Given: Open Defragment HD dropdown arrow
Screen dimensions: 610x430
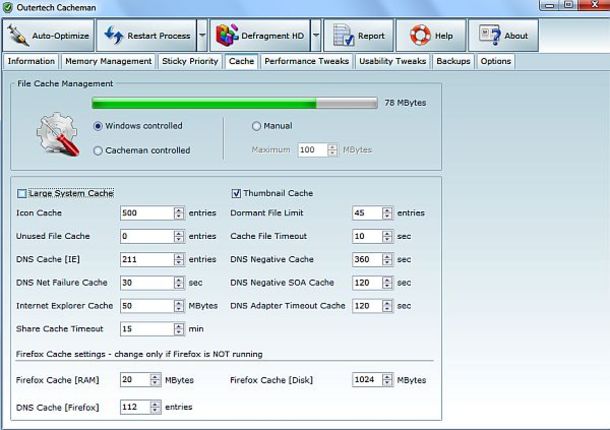Looking at the screenshot, I should pos(316,35).
